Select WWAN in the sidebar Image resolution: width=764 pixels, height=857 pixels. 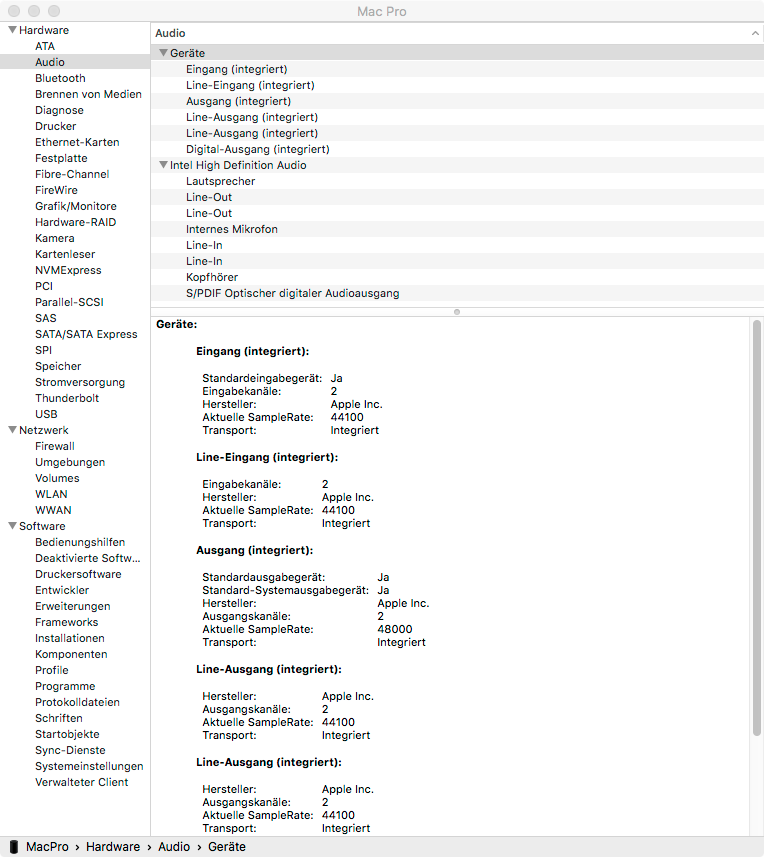click(x=53, y=510)
